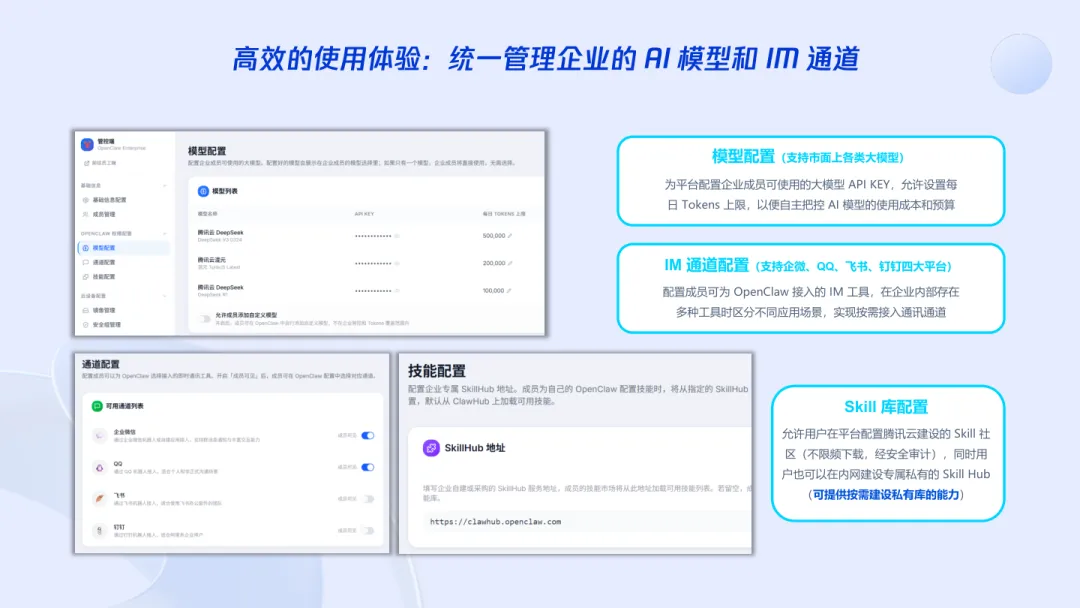Viewport: 1080px width, 608px height.
Task: Click the 腾讯云混元 model name
Action: [211, 260]
